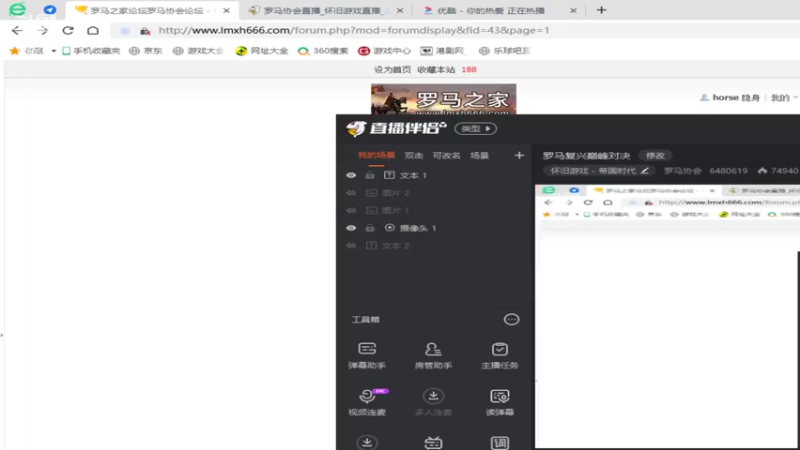Click the TV-shaped tool icon in toolbox
The width and height of the screenshot is (800, 450).
click(433, 442)
